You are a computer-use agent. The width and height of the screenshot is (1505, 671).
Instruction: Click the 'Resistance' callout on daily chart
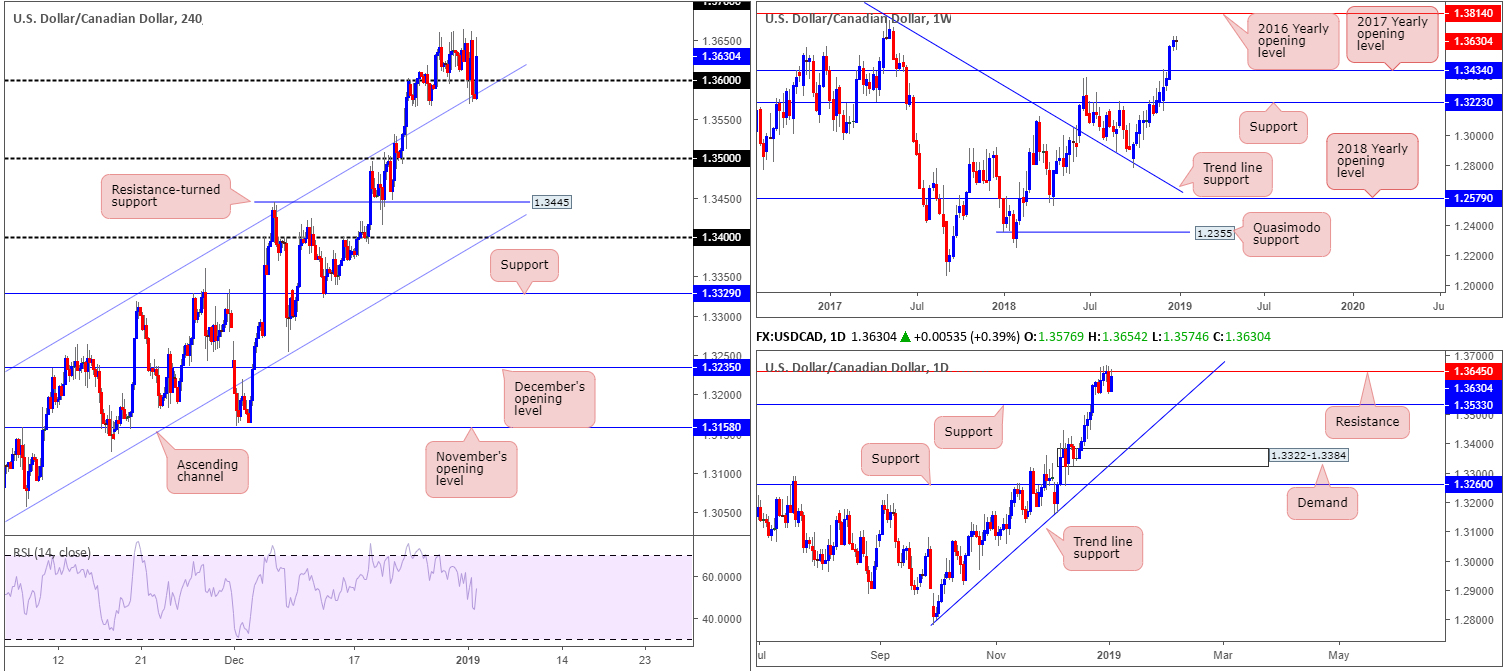[x=1368, y=421]
